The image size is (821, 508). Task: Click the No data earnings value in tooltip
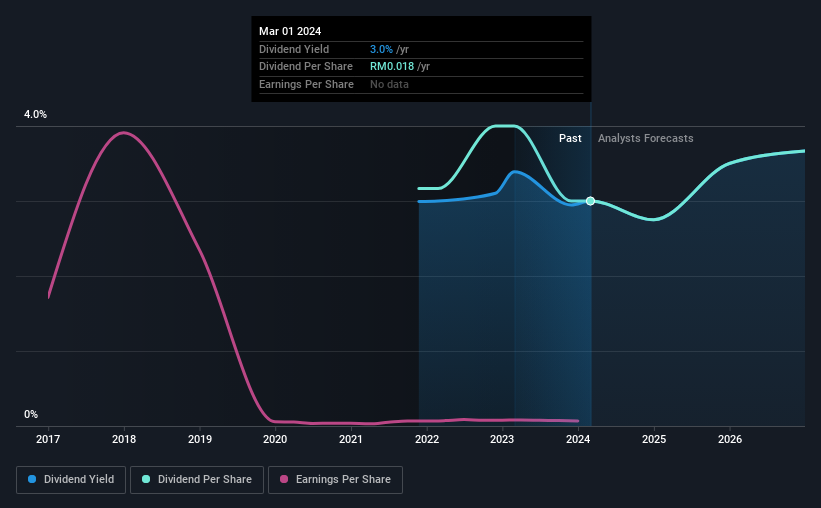389,84
